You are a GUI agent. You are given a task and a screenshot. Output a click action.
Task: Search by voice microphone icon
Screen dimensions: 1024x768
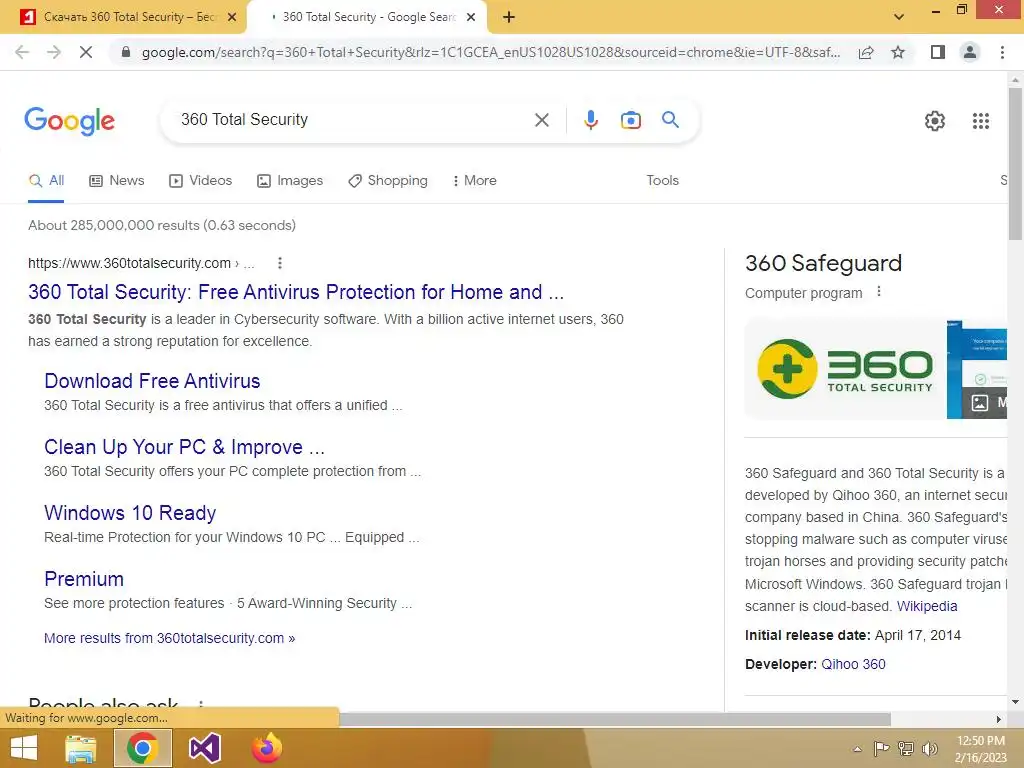pyautogui.click(x=590, y=120)
